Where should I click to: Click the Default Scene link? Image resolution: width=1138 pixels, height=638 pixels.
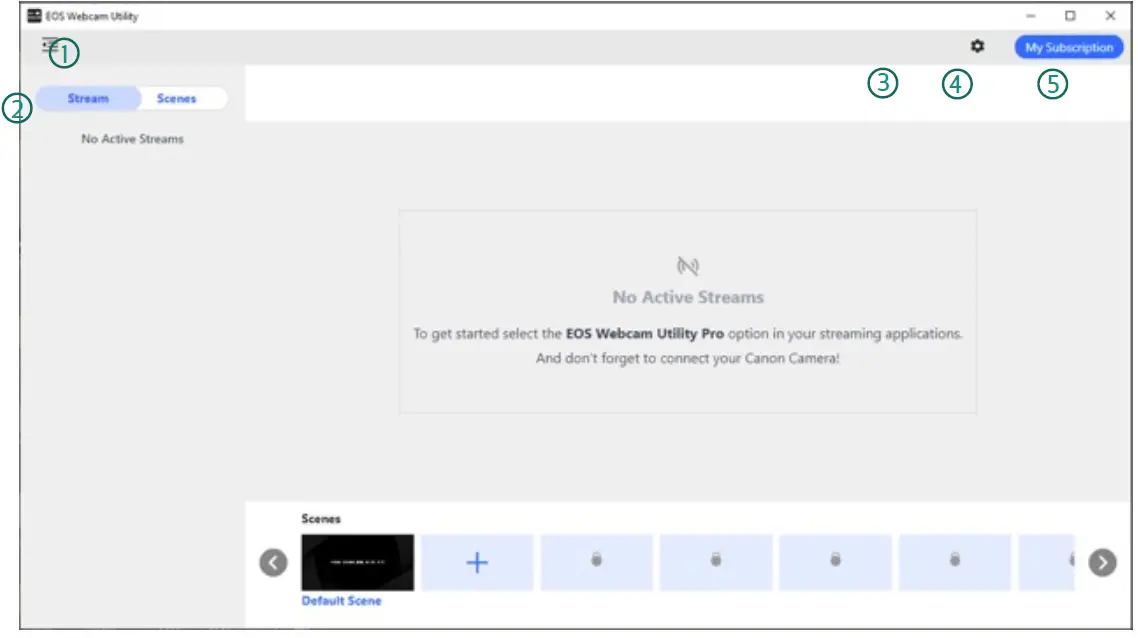click(x=339, y=600)
